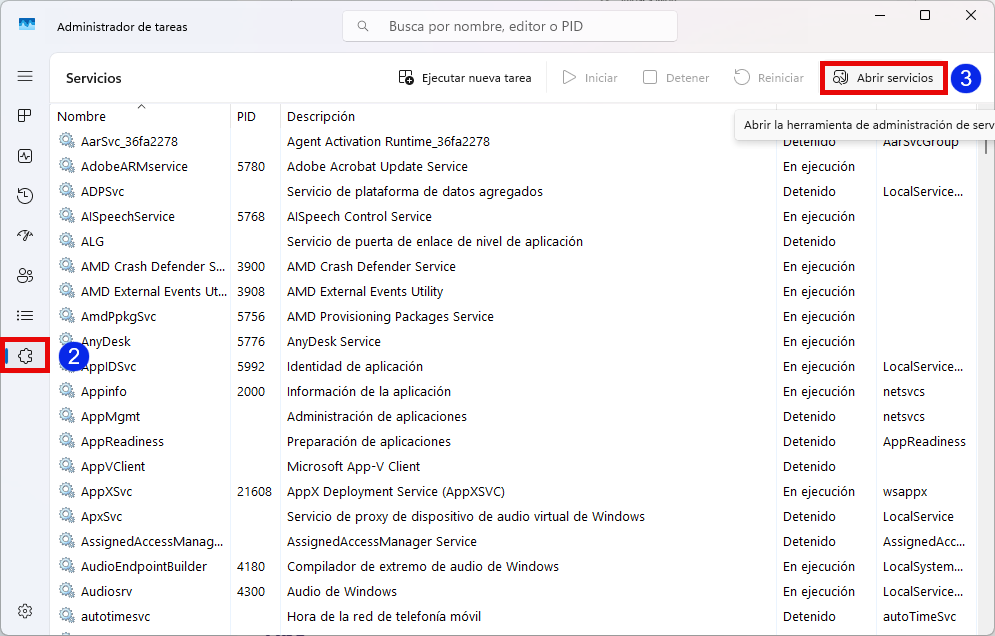
Task: Click Ejecutar nueva tarea button
Action: [465, 77]
